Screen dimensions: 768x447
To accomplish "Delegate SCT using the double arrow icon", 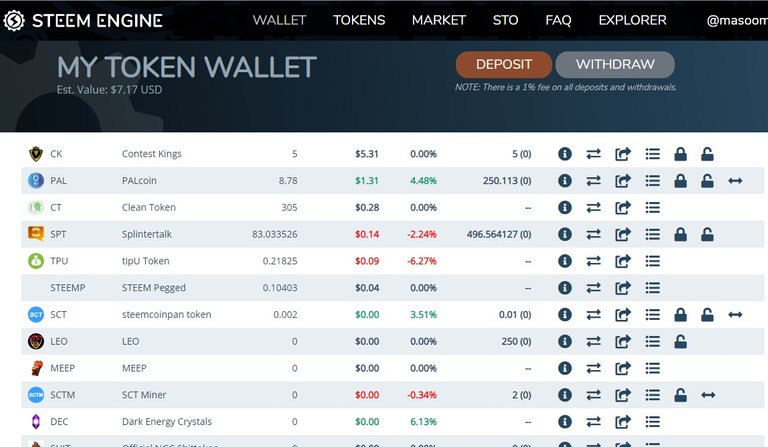I will tap(735, 315).
